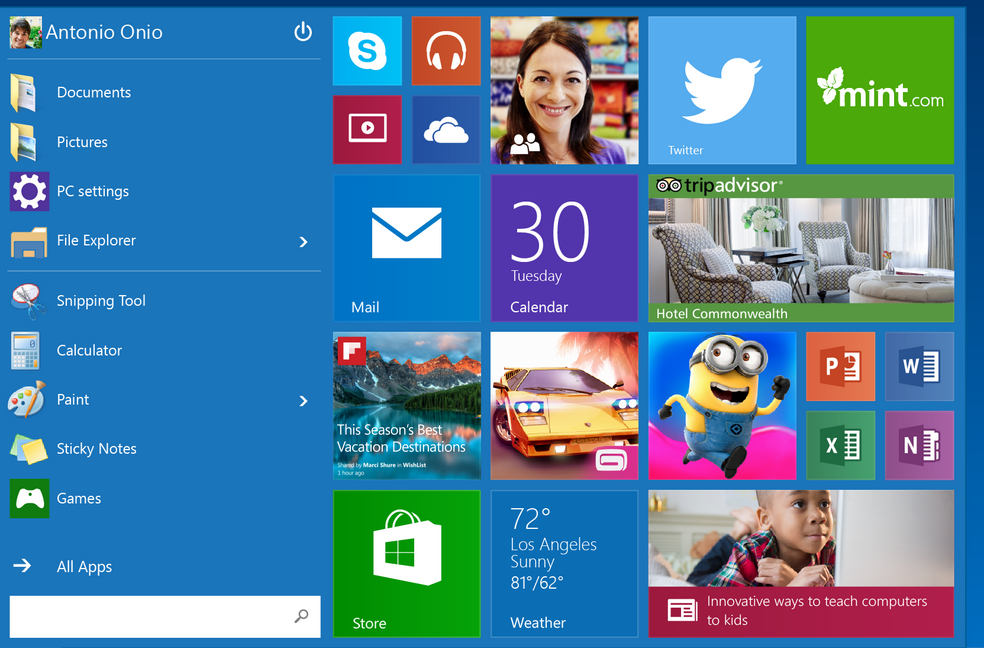Click the PC settings label

pos(93,191)
